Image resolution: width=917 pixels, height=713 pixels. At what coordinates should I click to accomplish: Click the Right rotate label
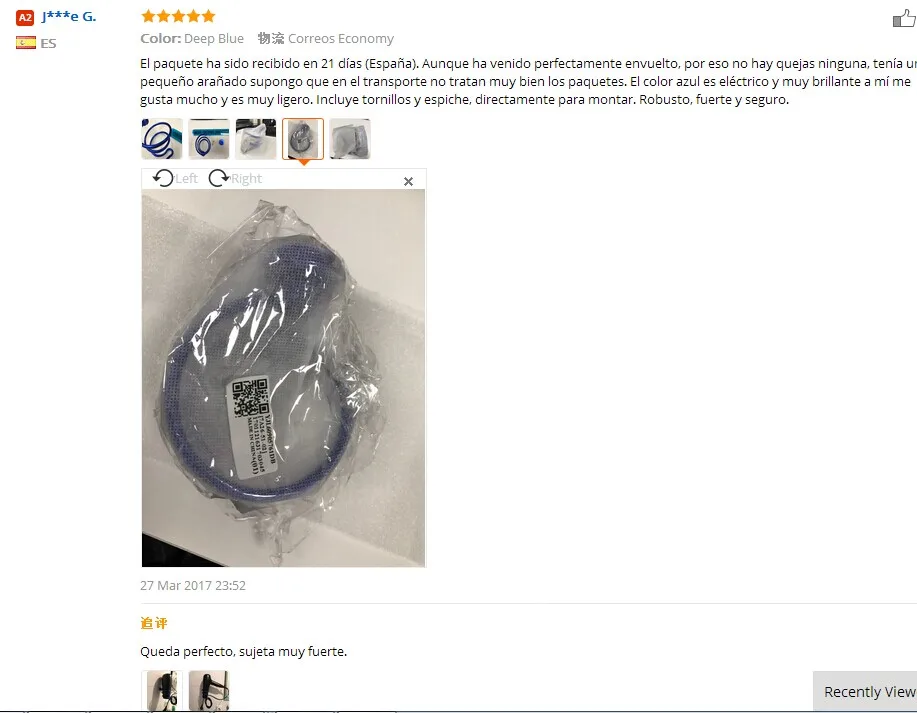click(x=246, y=178)
